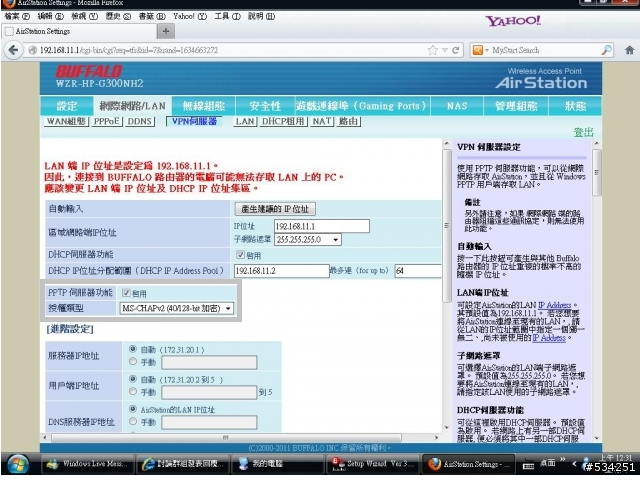
Task: Go to the DHCP租用 sub-tab
Action: click(283, 121)
